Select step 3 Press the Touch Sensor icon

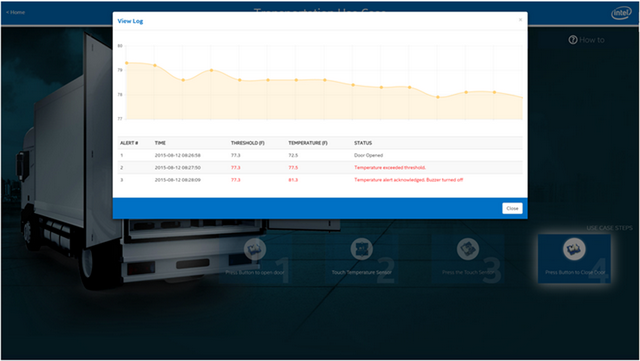(468, 249)
